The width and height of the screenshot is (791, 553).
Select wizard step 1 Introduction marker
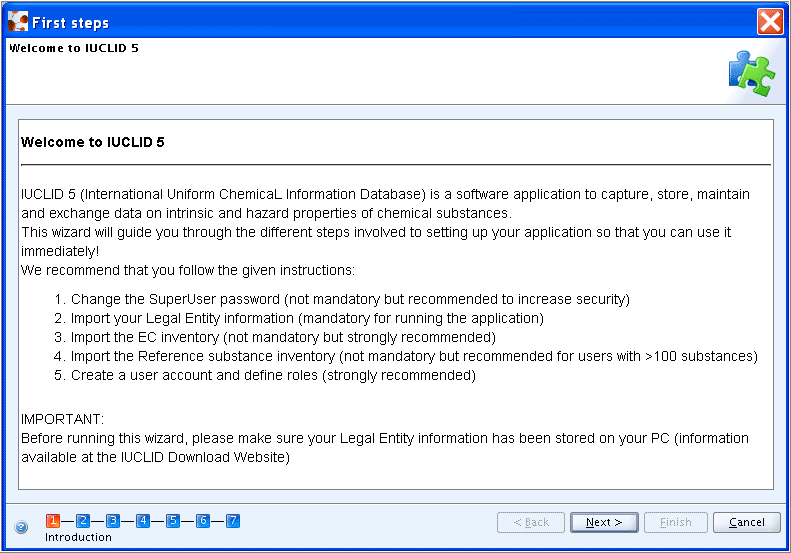(52, 520)
